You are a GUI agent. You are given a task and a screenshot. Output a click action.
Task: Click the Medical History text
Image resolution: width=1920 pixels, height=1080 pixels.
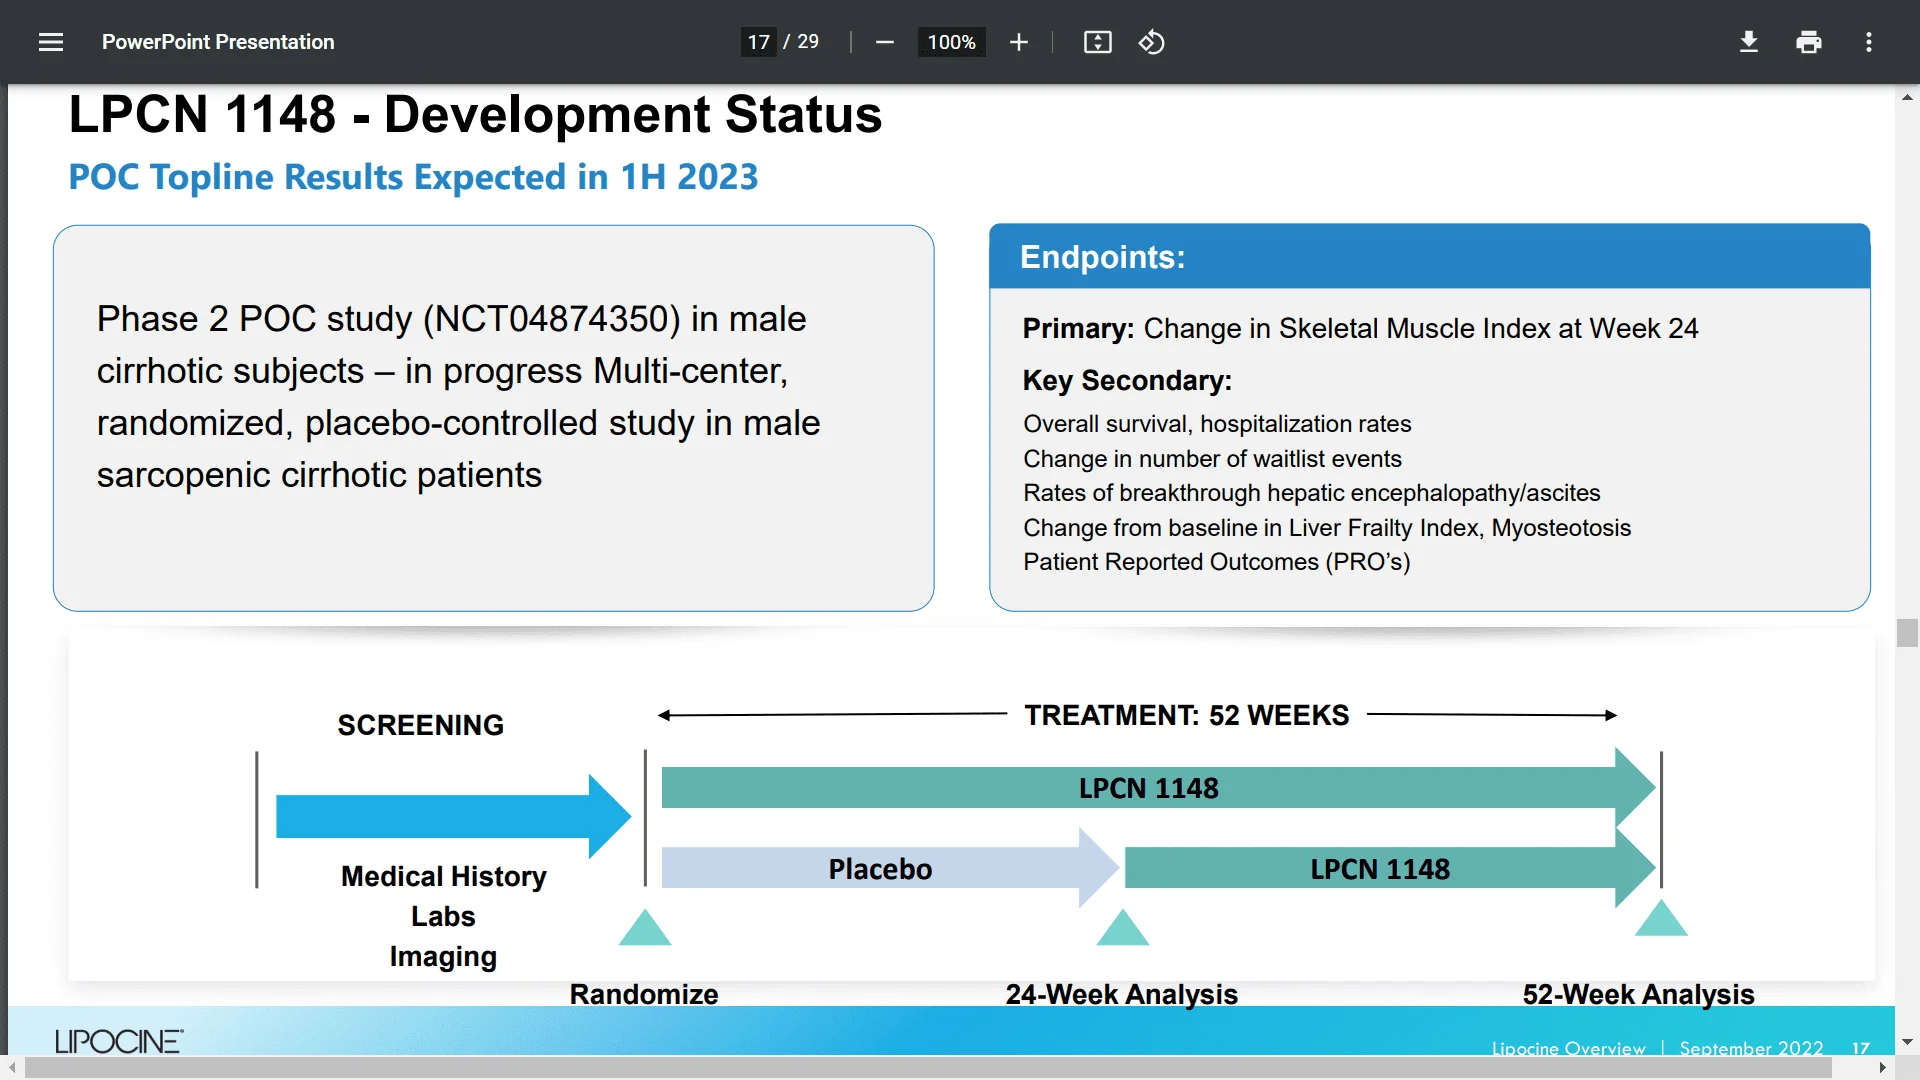(x=443, y=876)
